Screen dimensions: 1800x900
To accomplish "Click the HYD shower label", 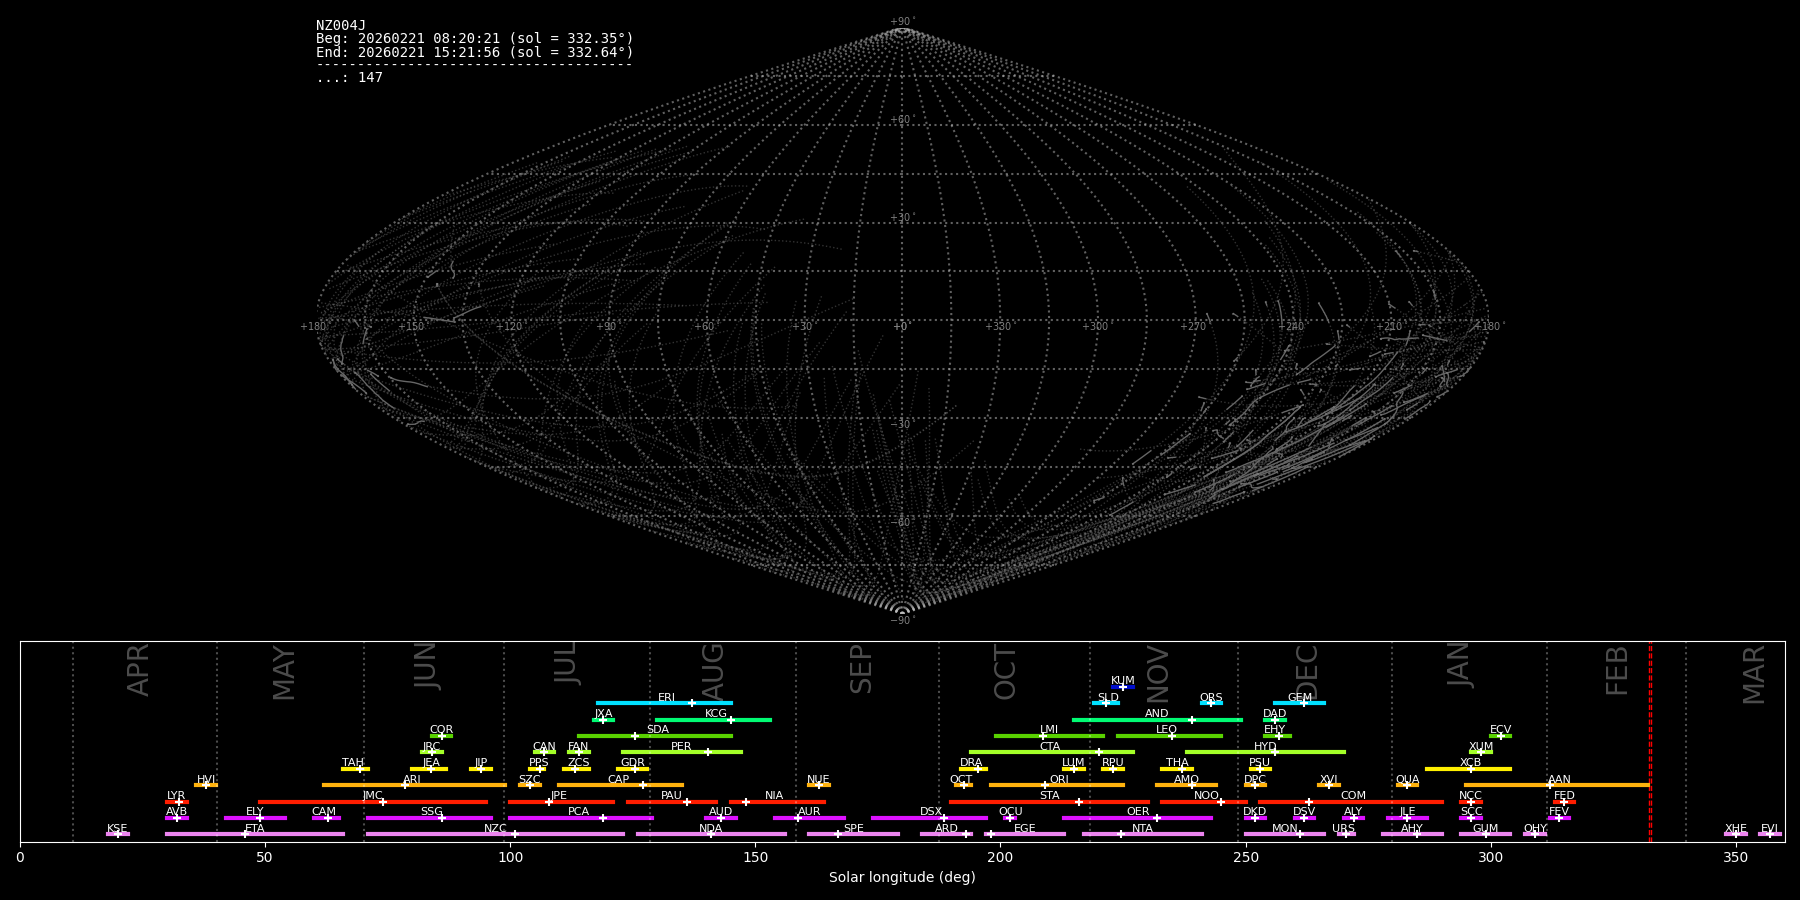I will click(1265, 746).
